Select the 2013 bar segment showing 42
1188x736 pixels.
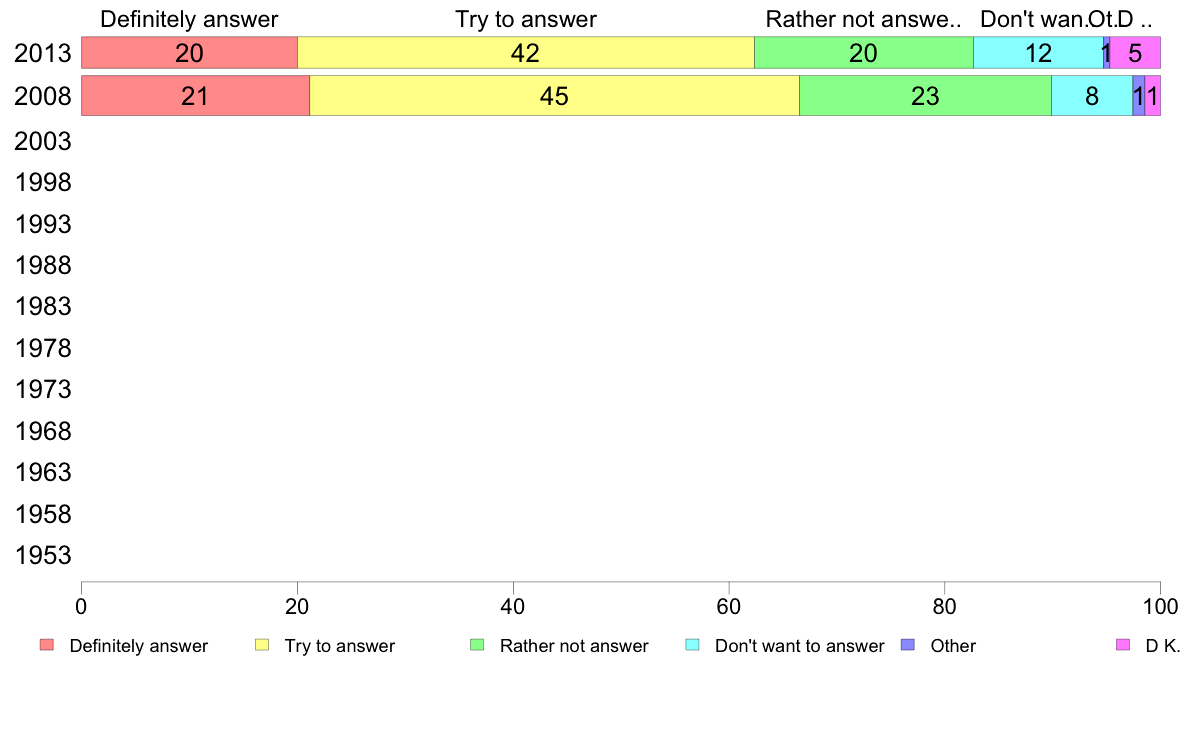tap(526, 52)
